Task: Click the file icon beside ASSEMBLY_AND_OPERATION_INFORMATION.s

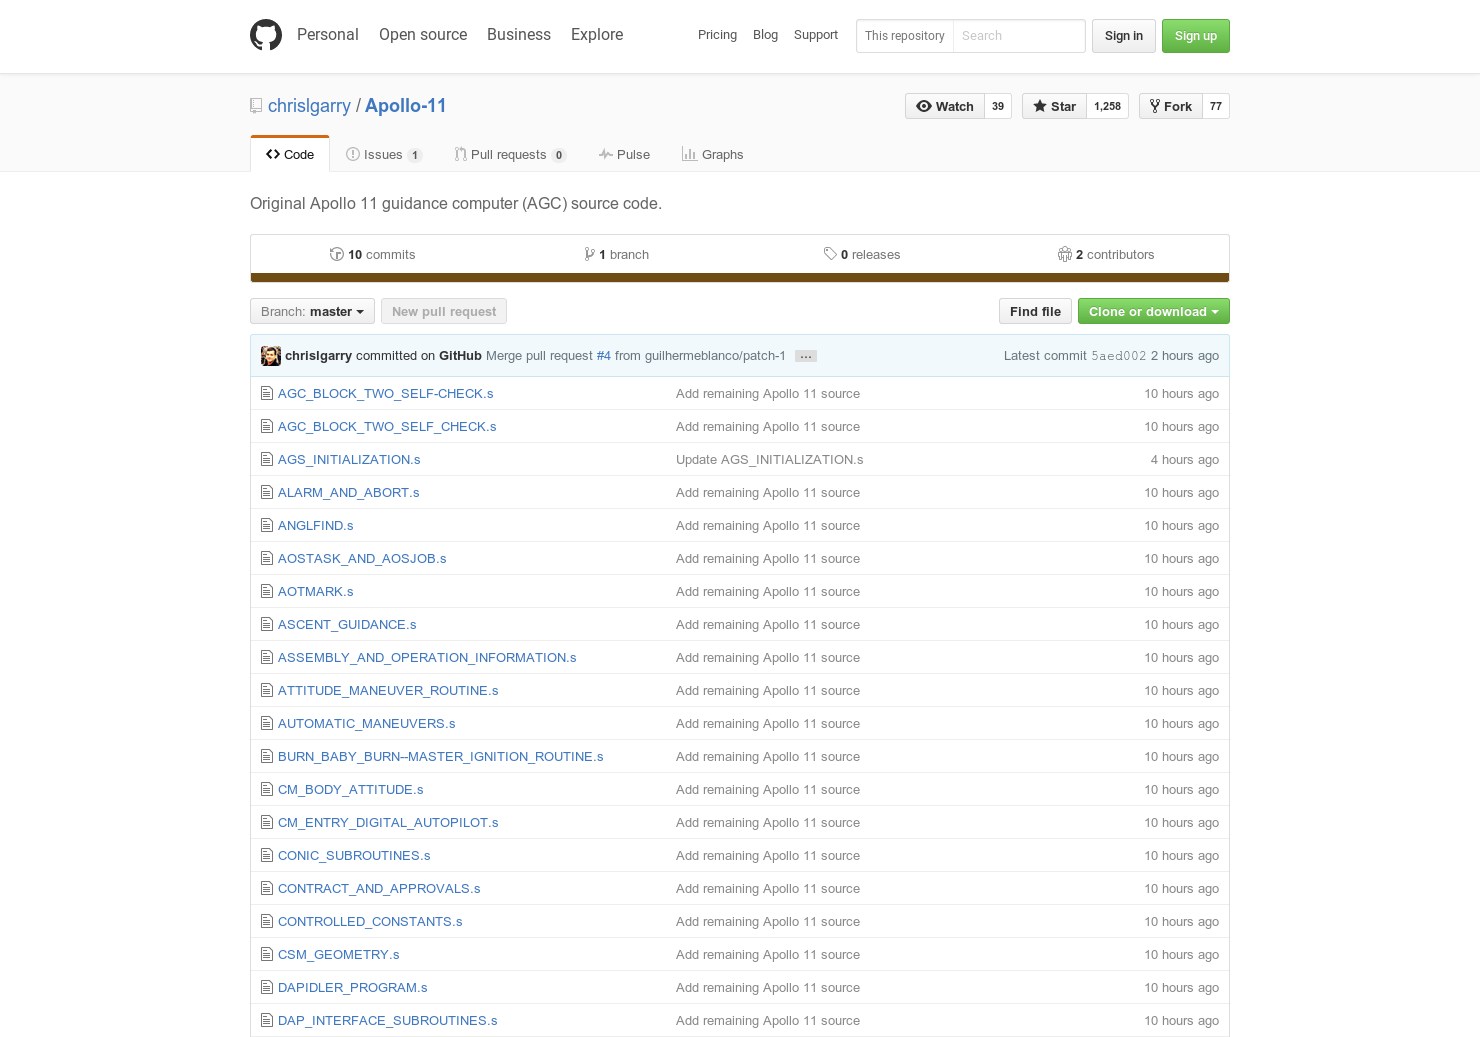Action: pos(267,658)
